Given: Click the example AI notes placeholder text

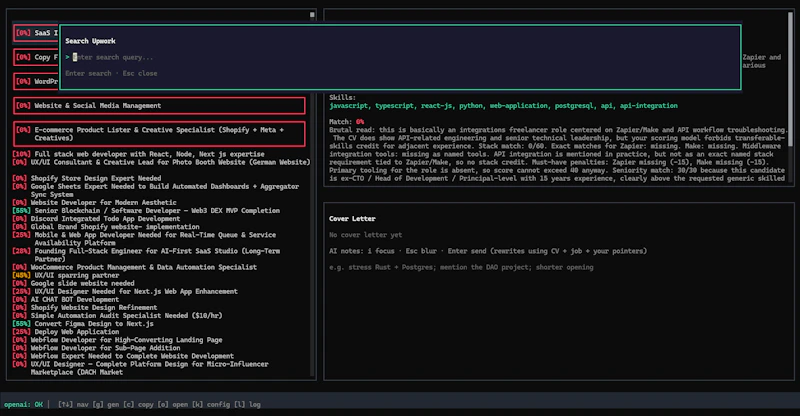Looking at the screenshot, I should (x=461, y=267).
